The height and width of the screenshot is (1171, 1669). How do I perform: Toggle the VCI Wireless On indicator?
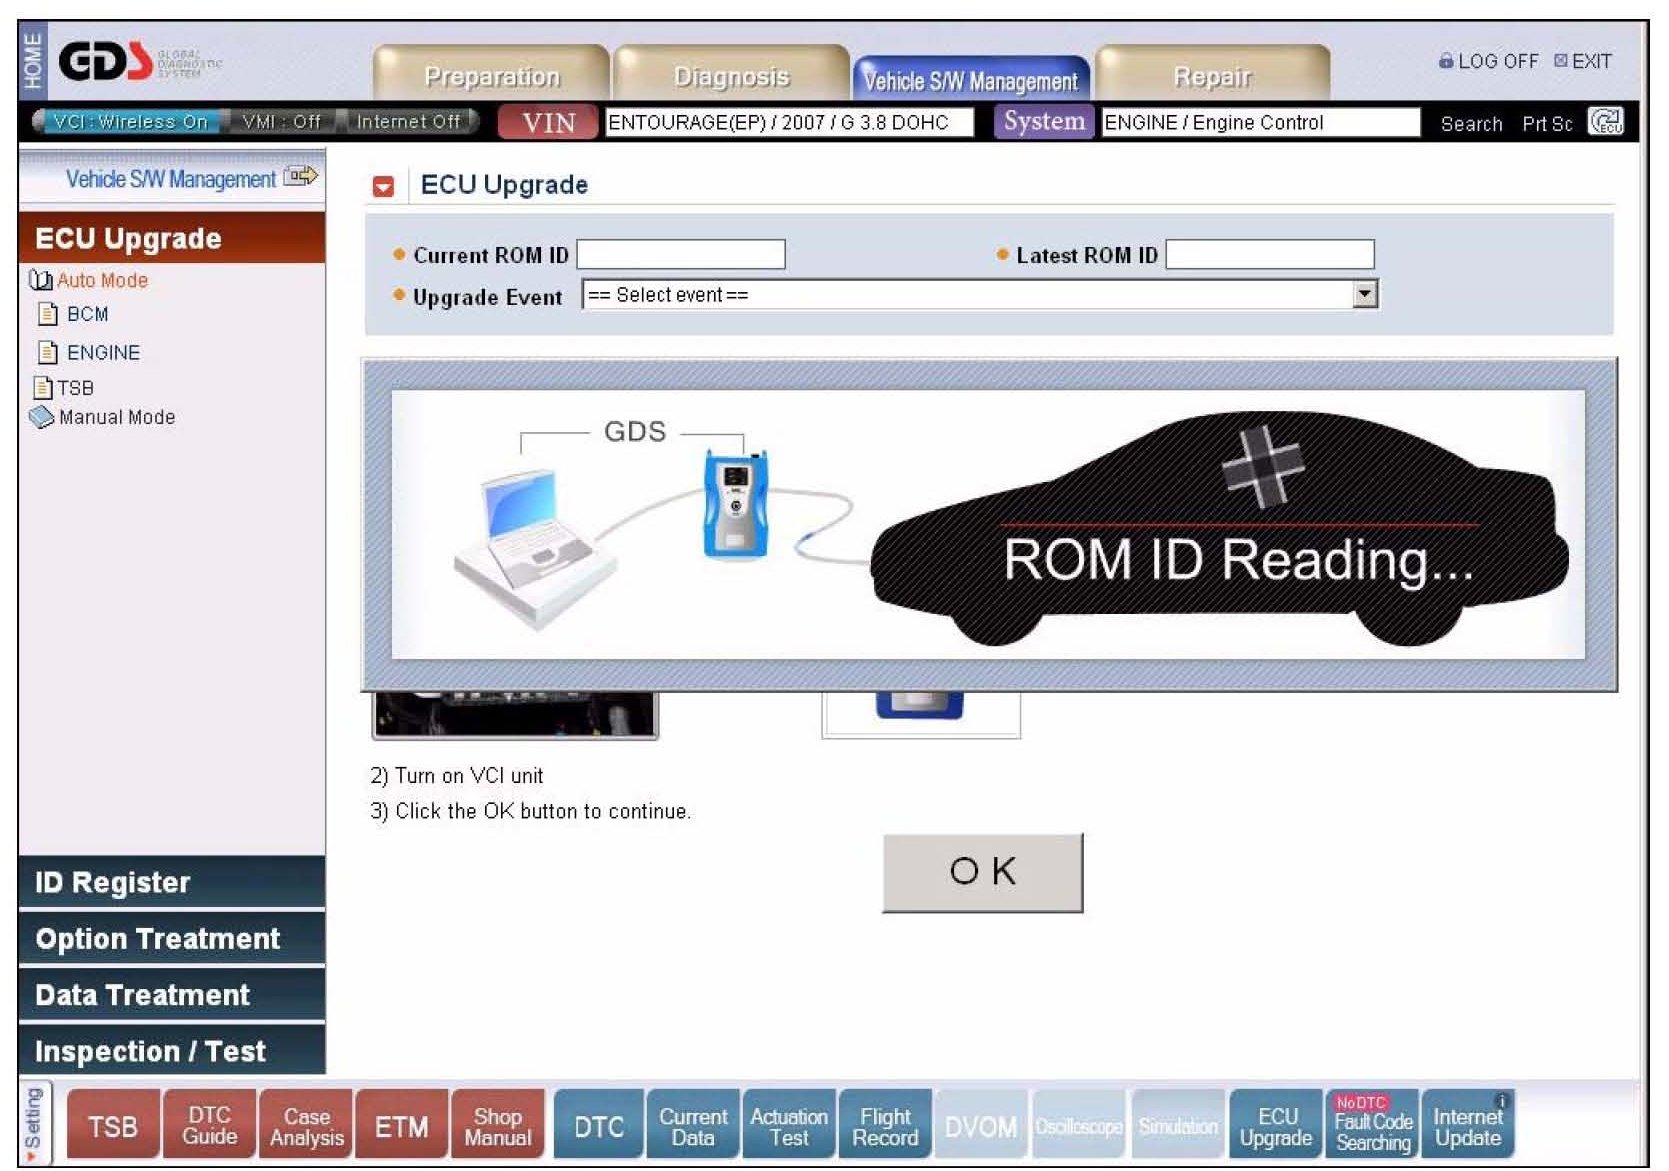click(x=129, y=122)
